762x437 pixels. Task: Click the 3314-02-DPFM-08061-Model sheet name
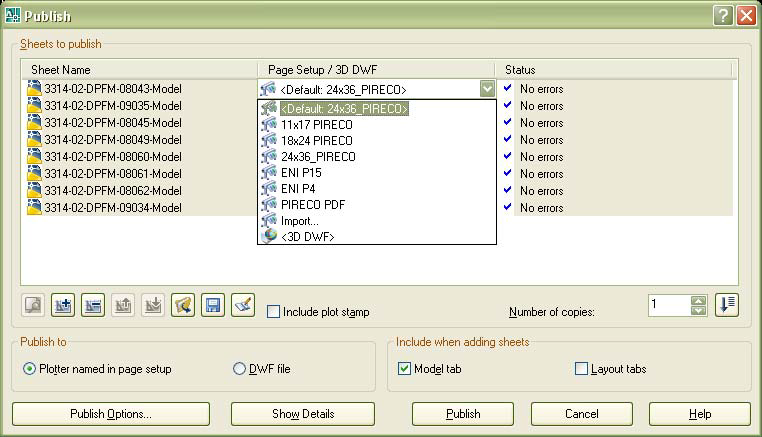(113, 174)
